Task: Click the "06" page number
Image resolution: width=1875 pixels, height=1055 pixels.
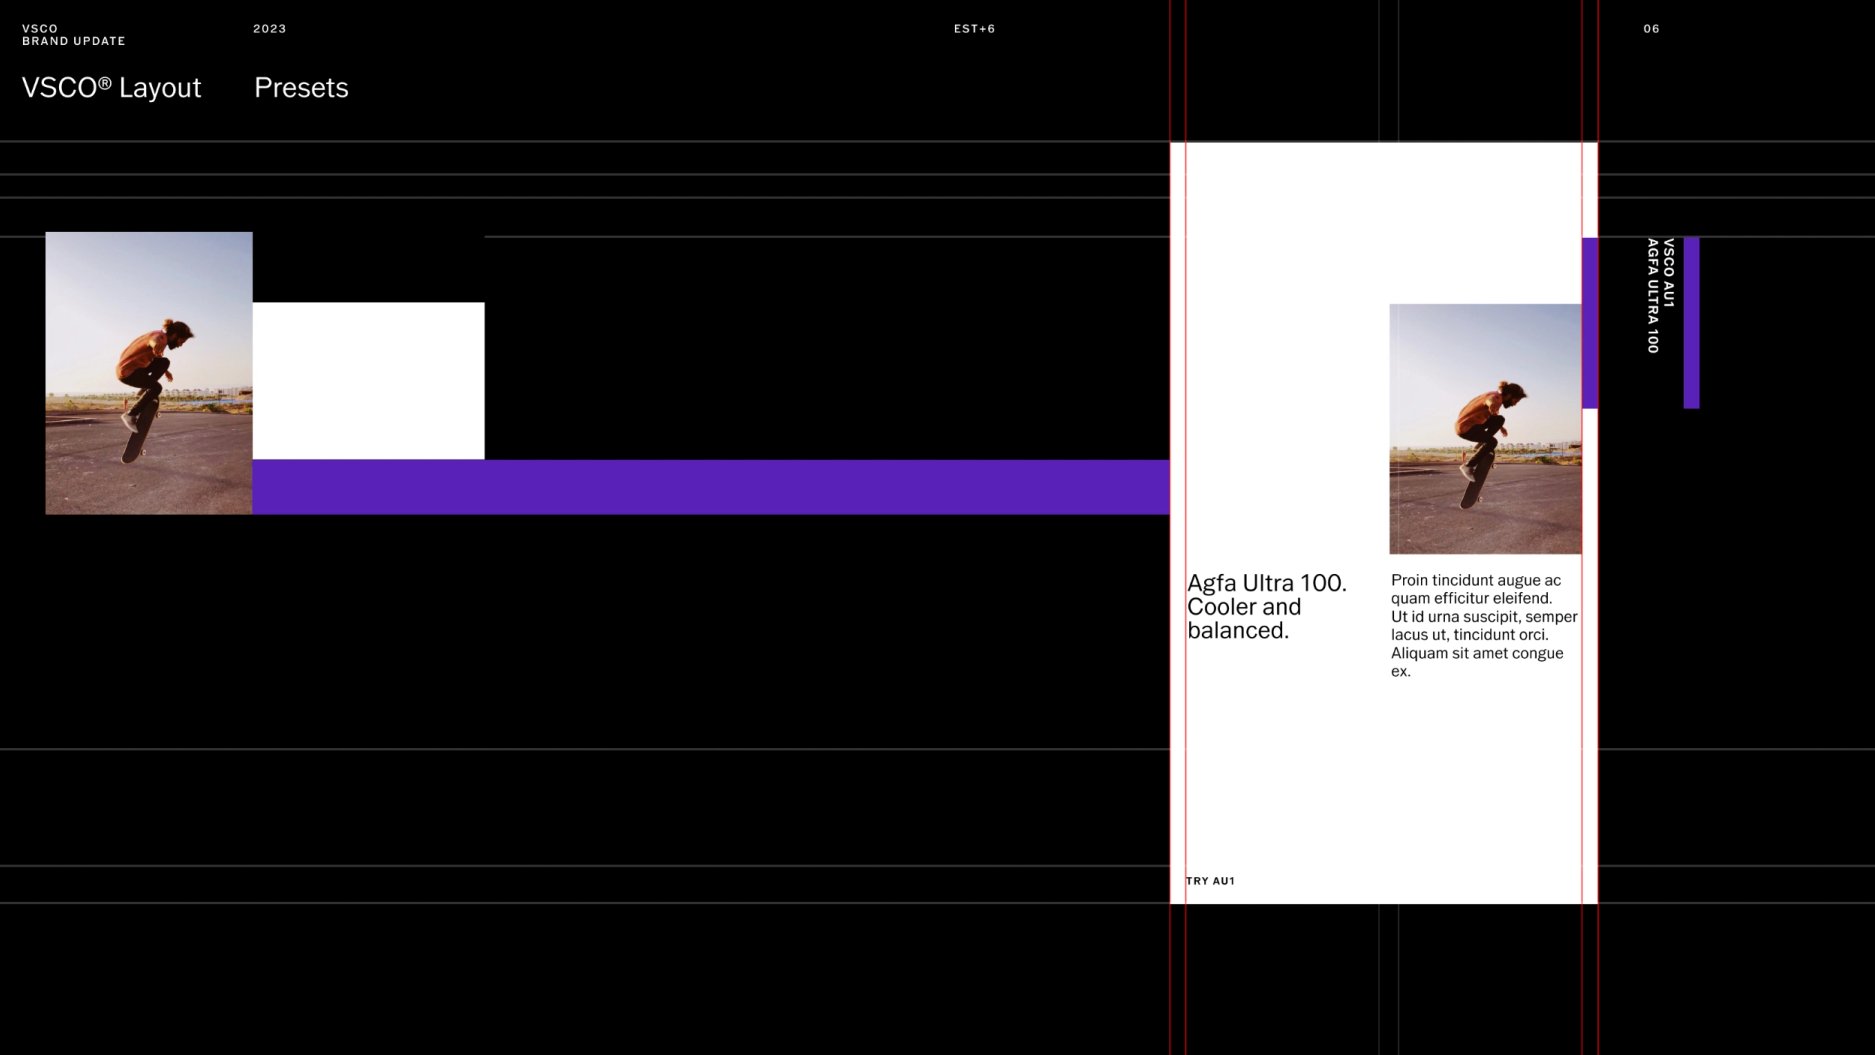Action: coord(1651,29)
